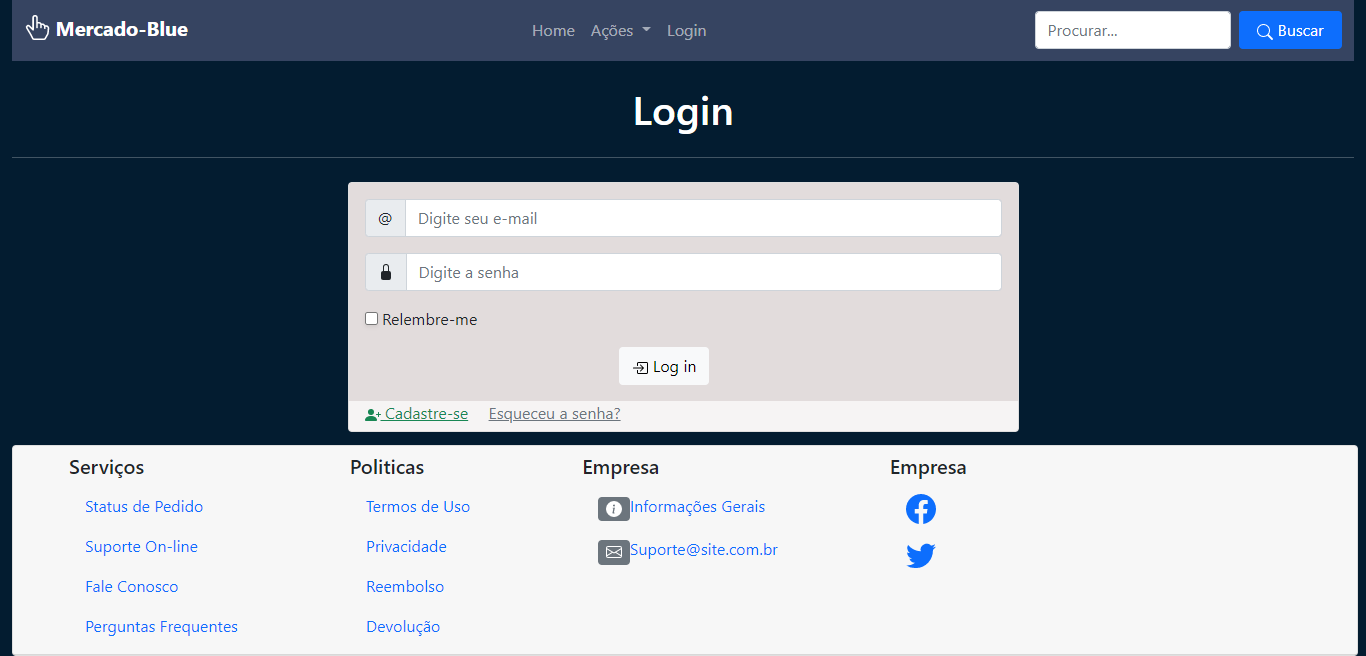Select Home in the navigation bar
This screenshot has height=656, width=1366.
(x=553, y=30)
